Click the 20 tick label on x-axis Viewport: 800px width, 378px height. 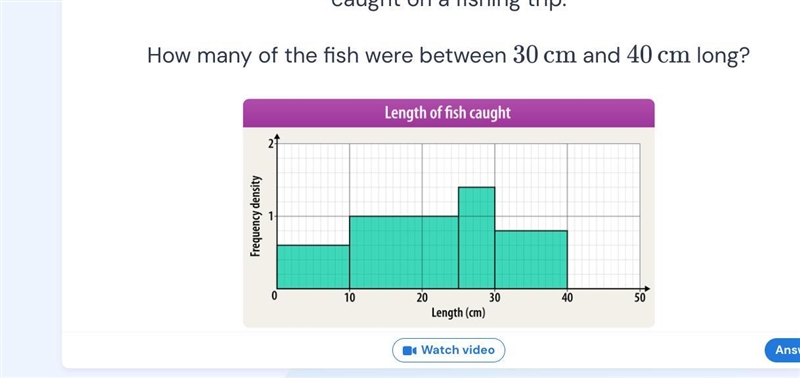tap(422, 298)
